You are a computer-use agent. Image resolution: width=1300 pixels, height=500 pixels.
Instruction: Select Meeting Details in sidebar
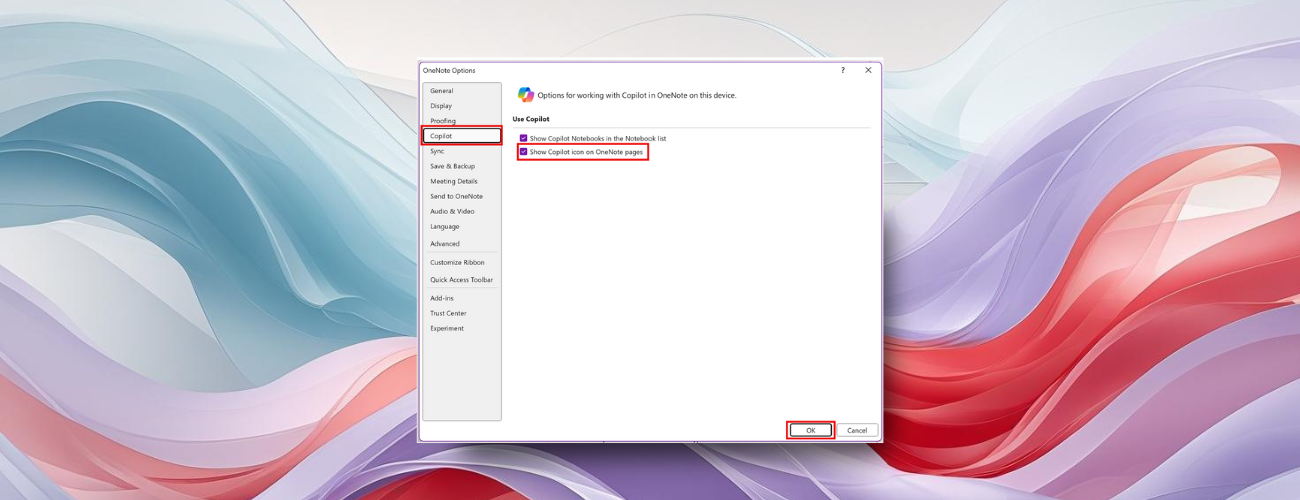click(461, 181)
